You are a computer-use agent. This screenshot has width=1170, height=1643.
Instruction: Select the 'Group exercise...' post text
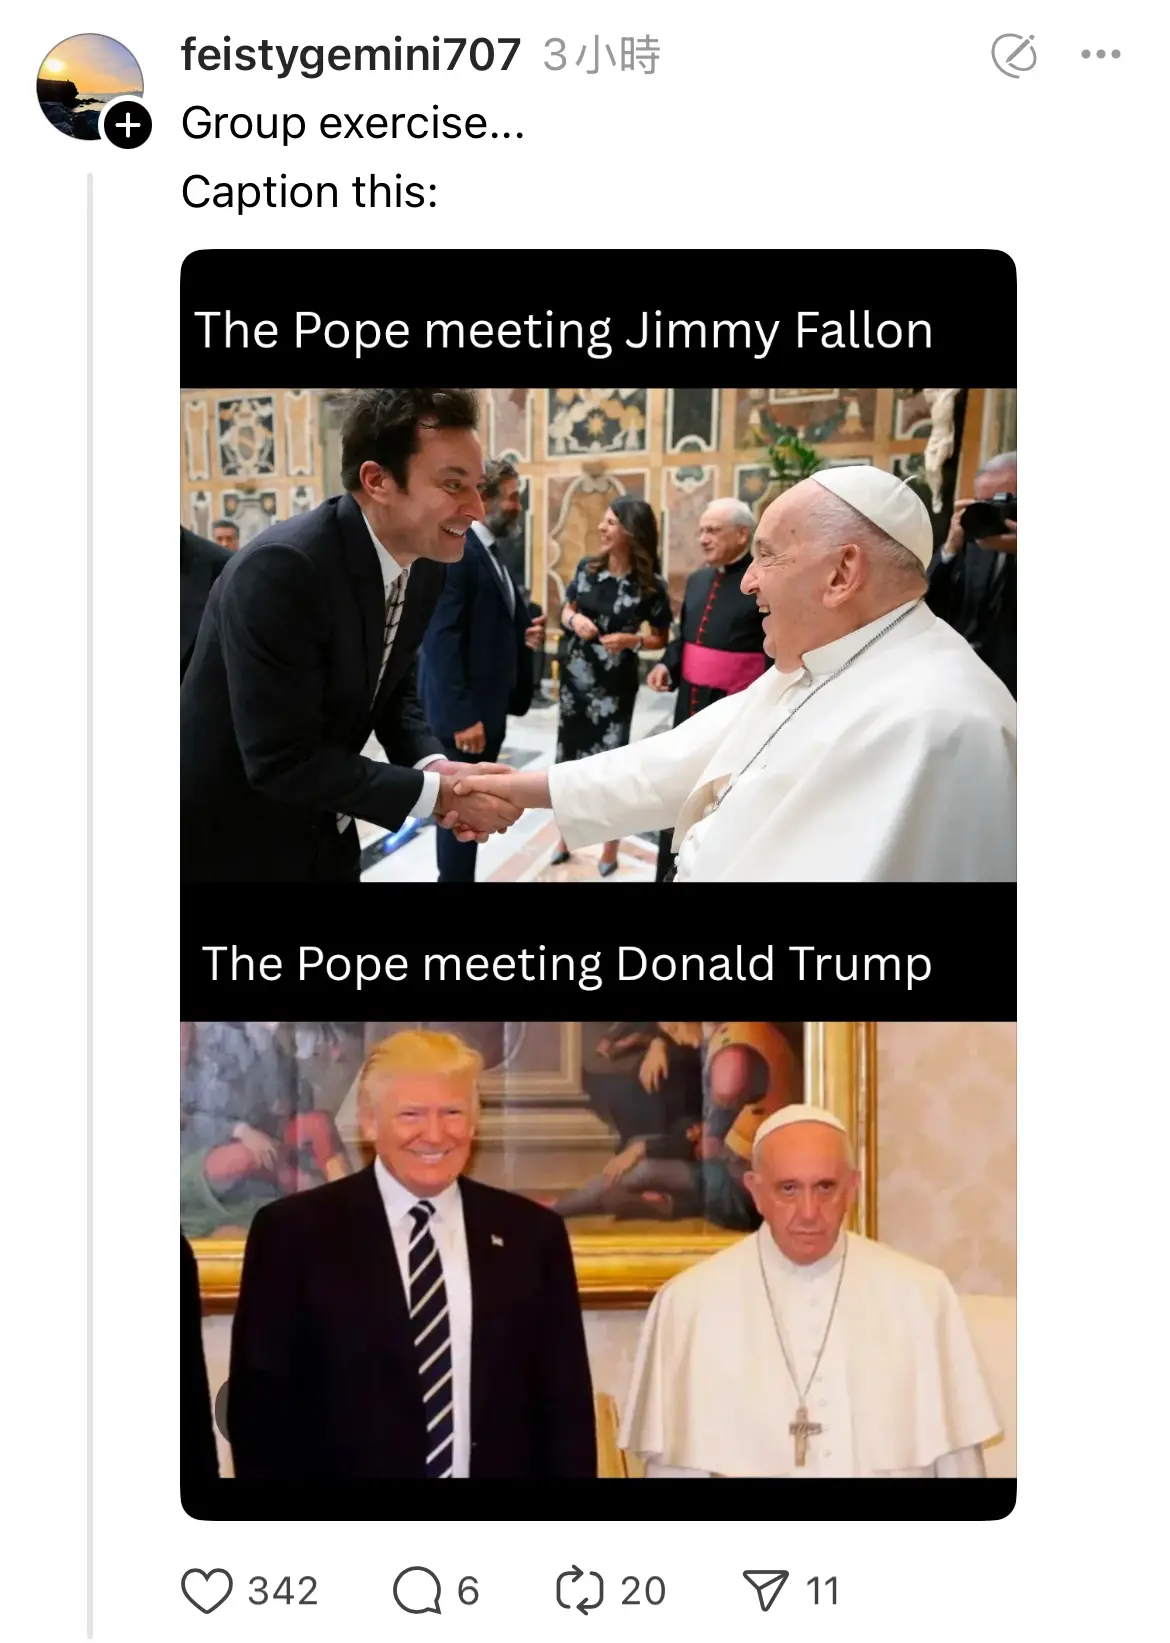coord(353,123)
